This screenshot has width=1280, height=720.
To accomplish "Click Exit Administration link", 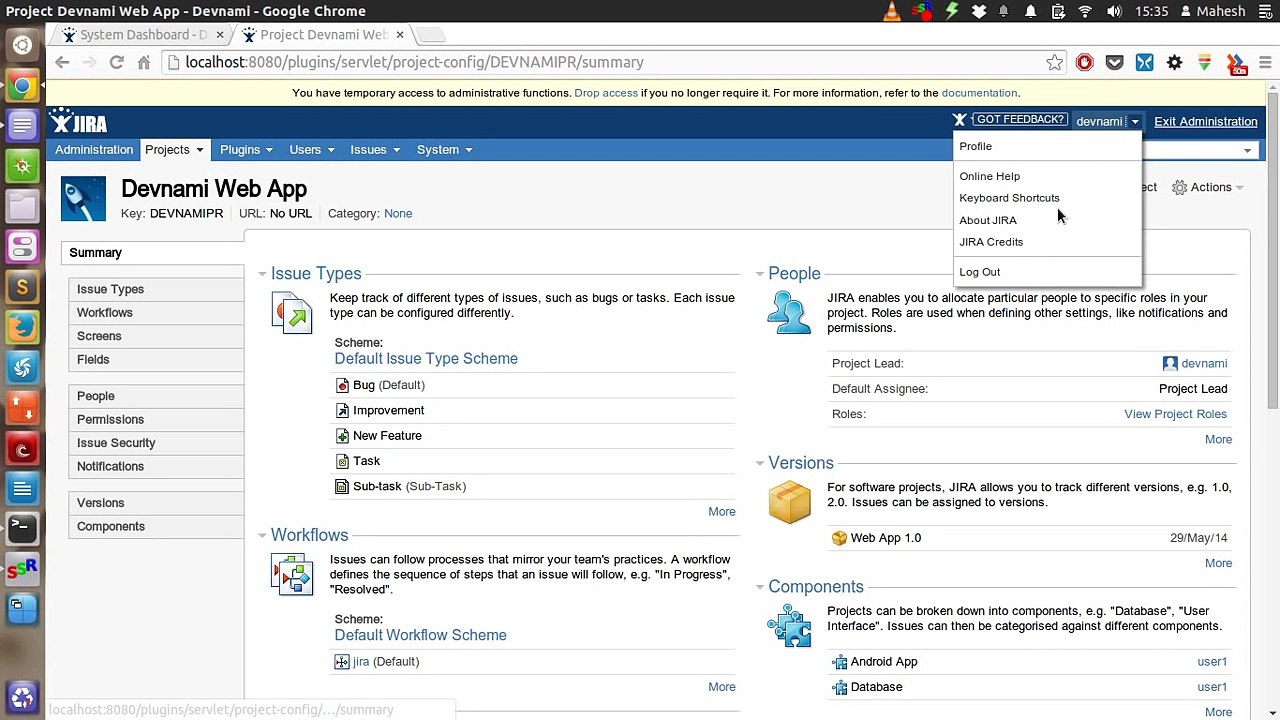I will click(x=1205, y=121).
